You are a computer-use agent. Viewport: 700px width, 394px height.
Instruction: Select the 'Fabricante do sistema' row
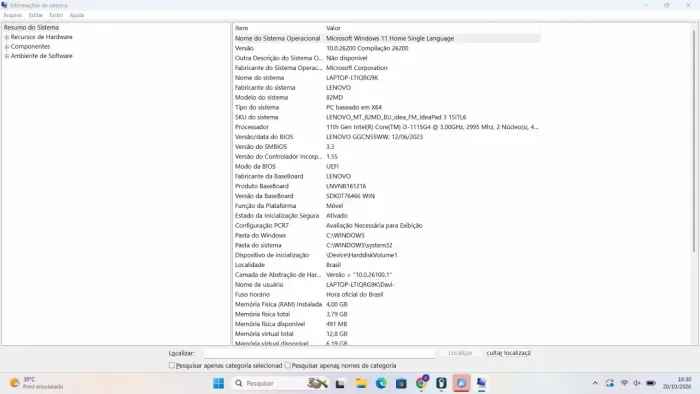click(x=387, y=87)
